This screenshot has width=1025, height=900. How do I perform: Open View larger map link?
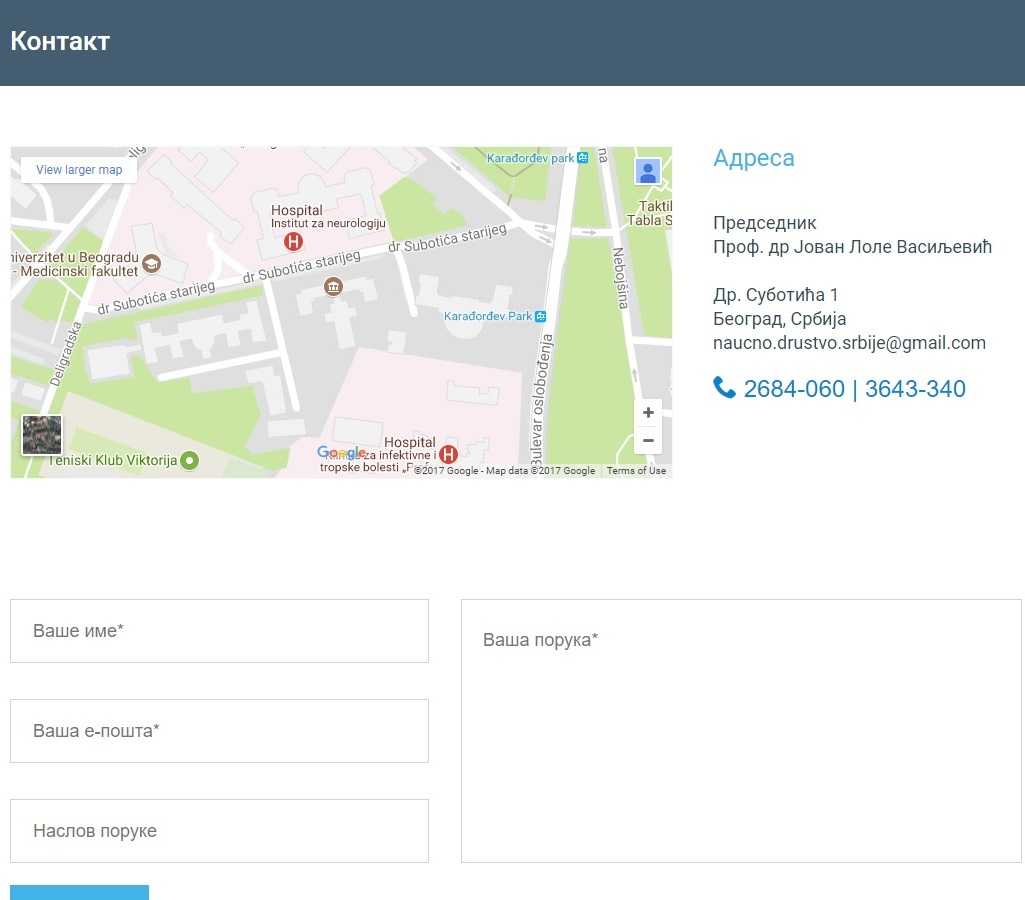(79, 170)
